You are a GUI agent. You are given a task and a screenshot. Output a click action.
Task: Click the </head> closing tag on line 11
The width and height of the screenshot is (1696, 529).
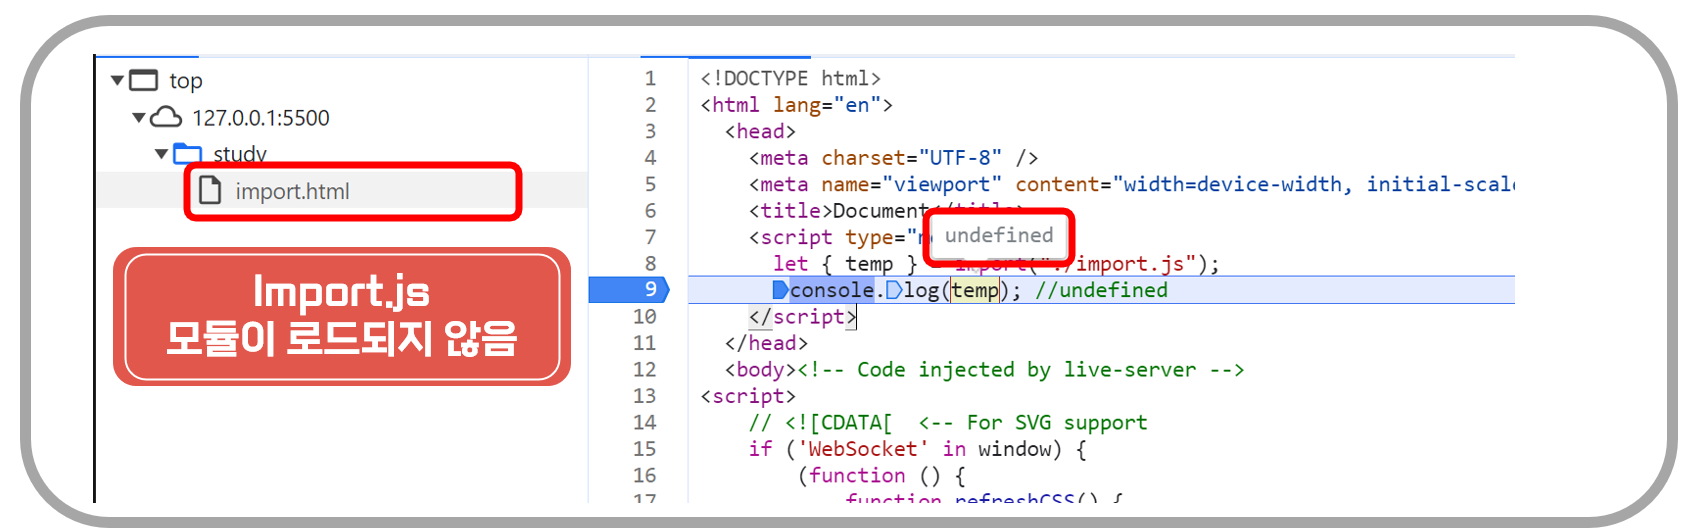point(767,343)
